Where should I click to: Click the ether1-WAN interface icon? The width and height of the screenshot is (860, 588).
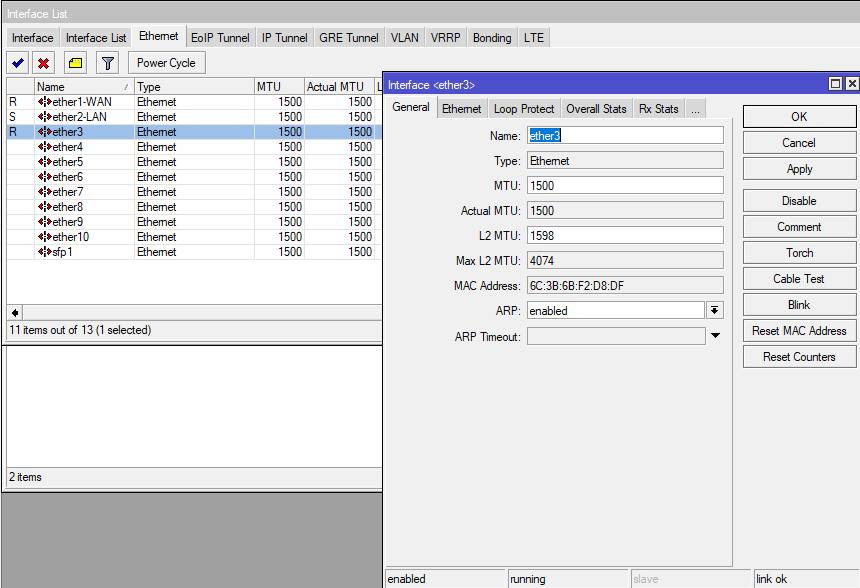pyautogui.click(x=44, y=102)
